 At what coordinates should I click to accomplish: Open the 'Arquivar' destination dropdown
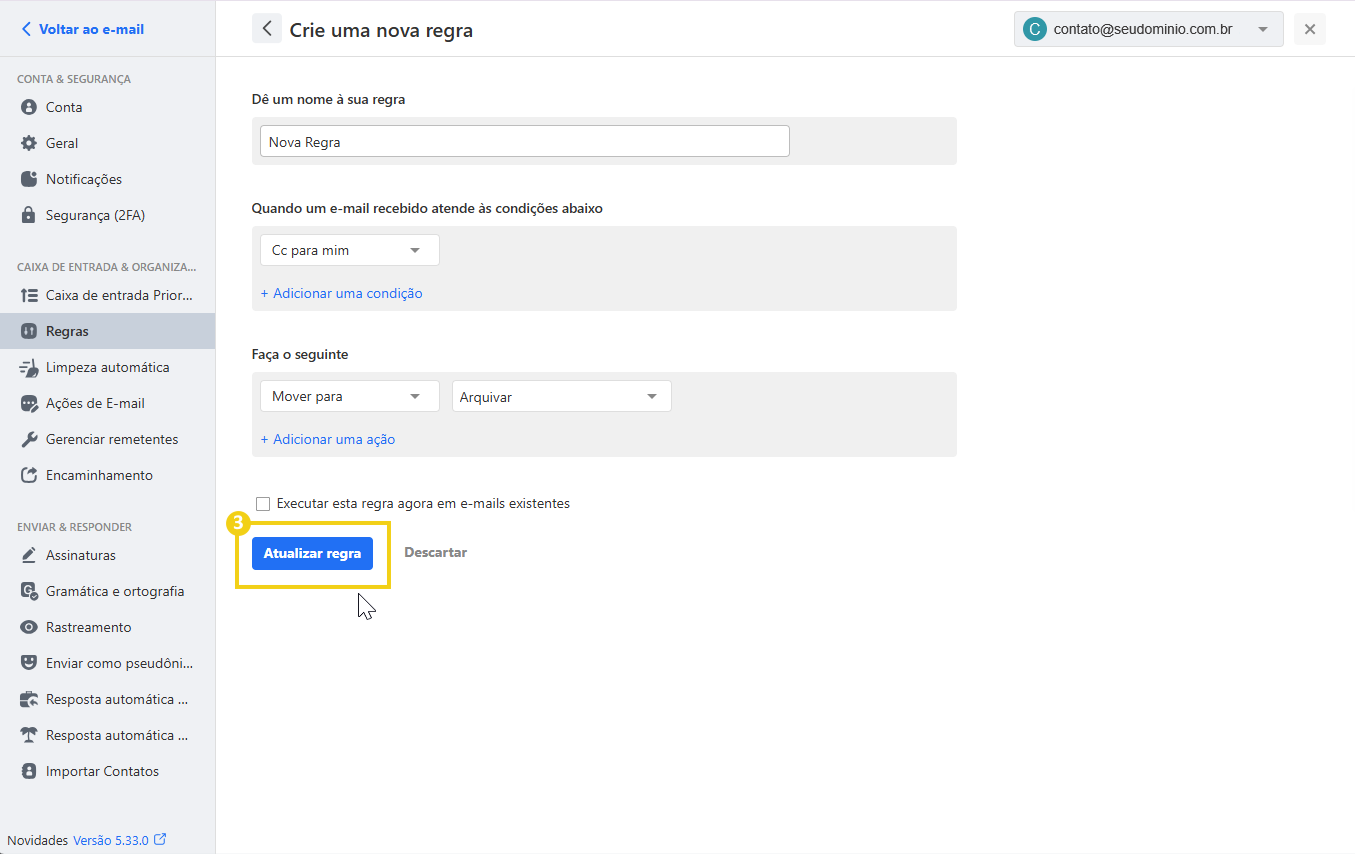561,396
